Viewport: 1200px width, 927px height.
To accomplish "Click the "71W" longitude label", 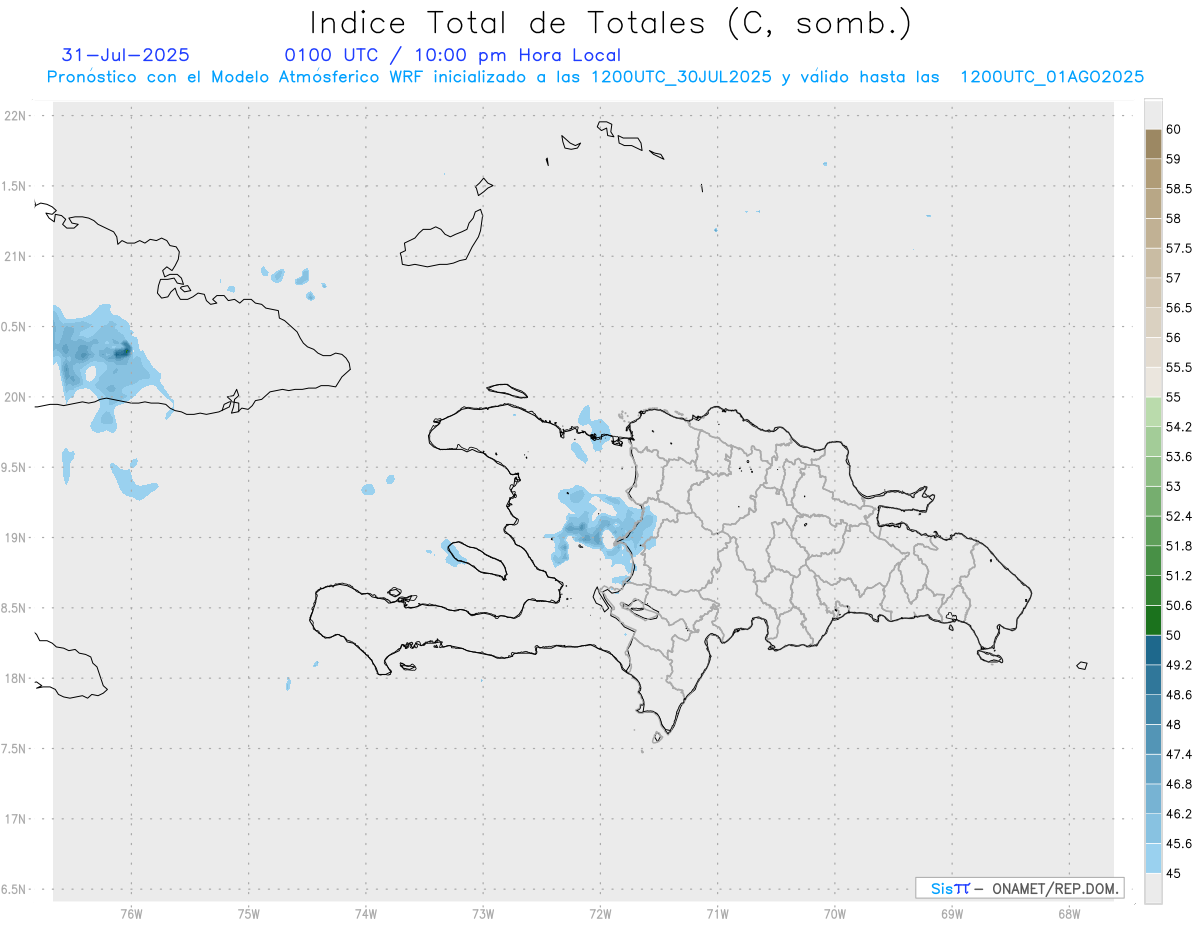I will (x=717, y=913).
